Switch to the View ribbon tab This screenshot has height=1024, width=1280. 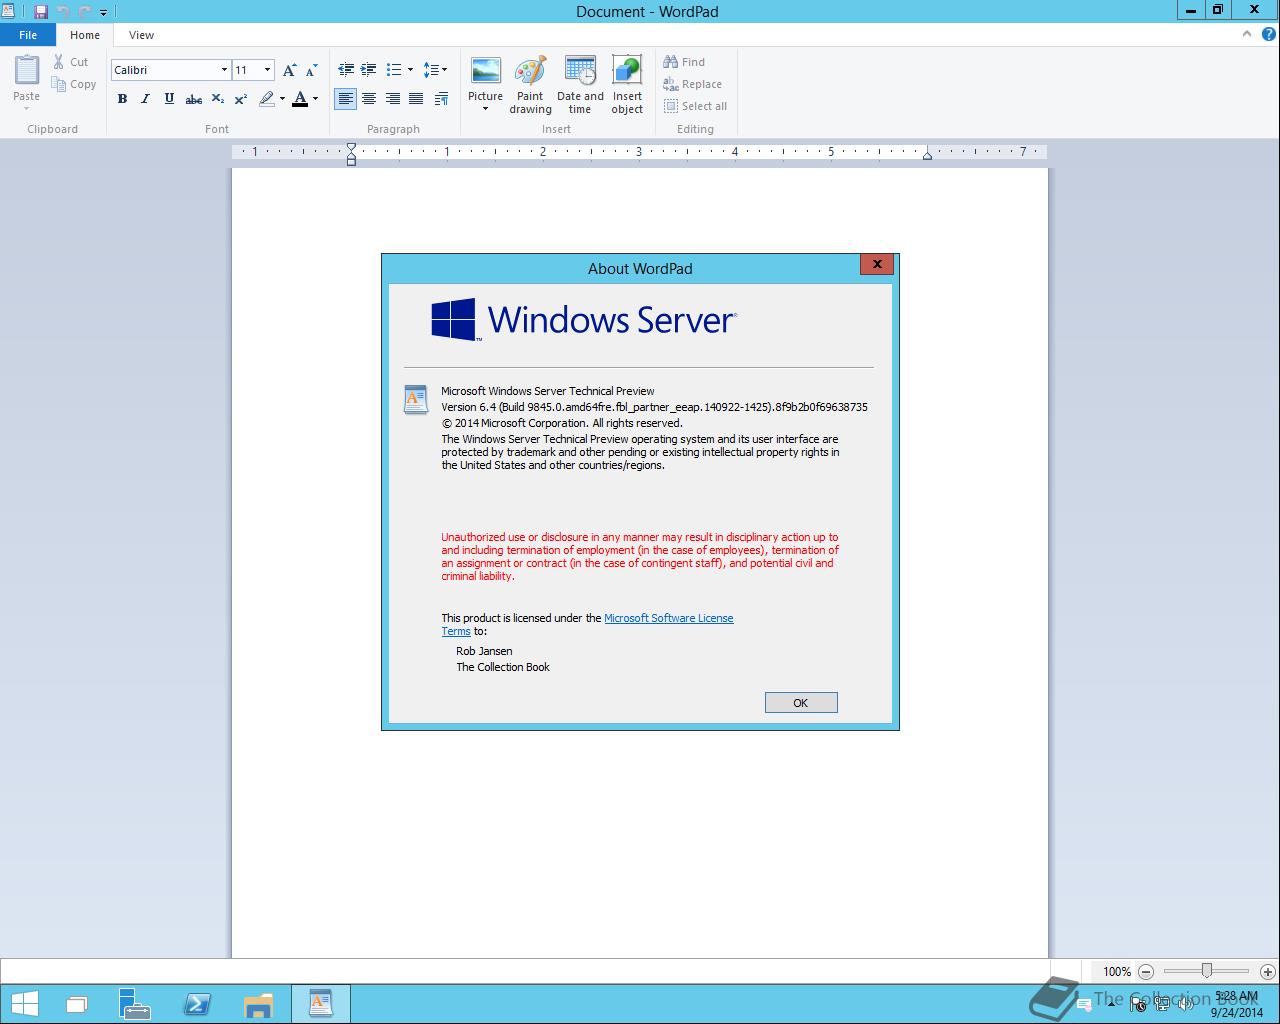click(141, 35)
